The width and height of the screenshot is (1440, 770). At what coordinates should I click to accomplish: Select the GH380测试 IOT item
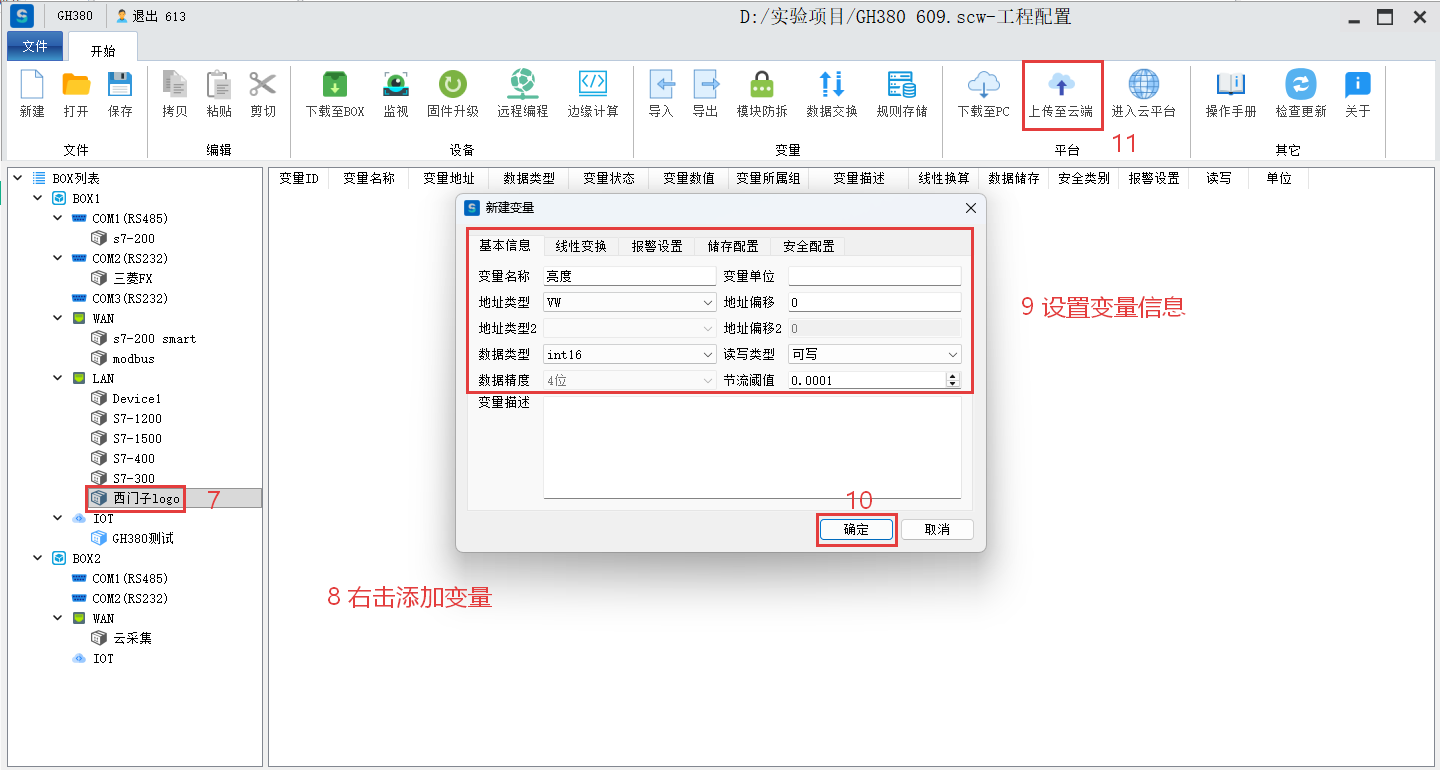point(143,538)
